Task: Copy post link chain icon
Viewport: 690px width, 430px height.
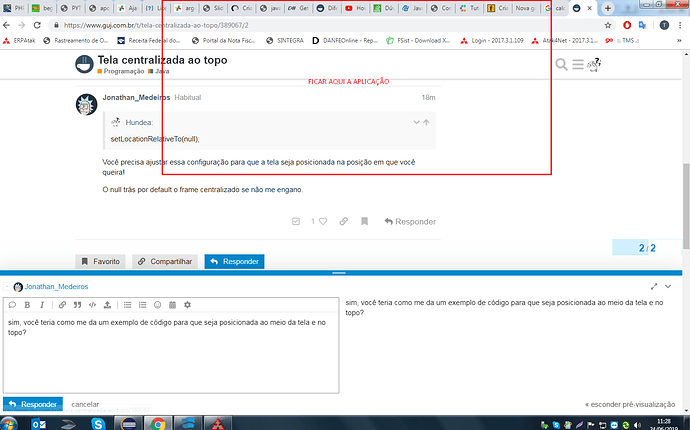Action: point(344,221)
